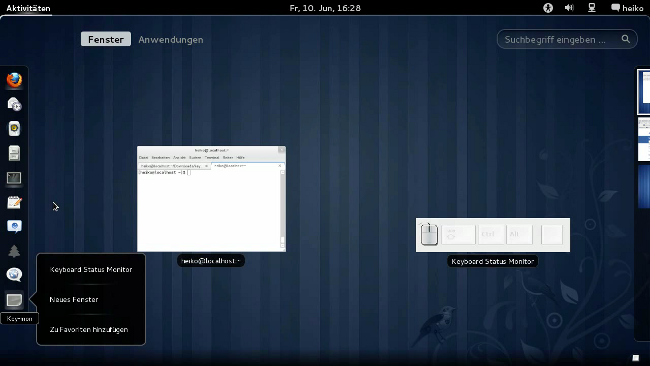Click the terminal preview's vertical scrollbar
Viewport: 650px width, 366px height.
(283, 209)
